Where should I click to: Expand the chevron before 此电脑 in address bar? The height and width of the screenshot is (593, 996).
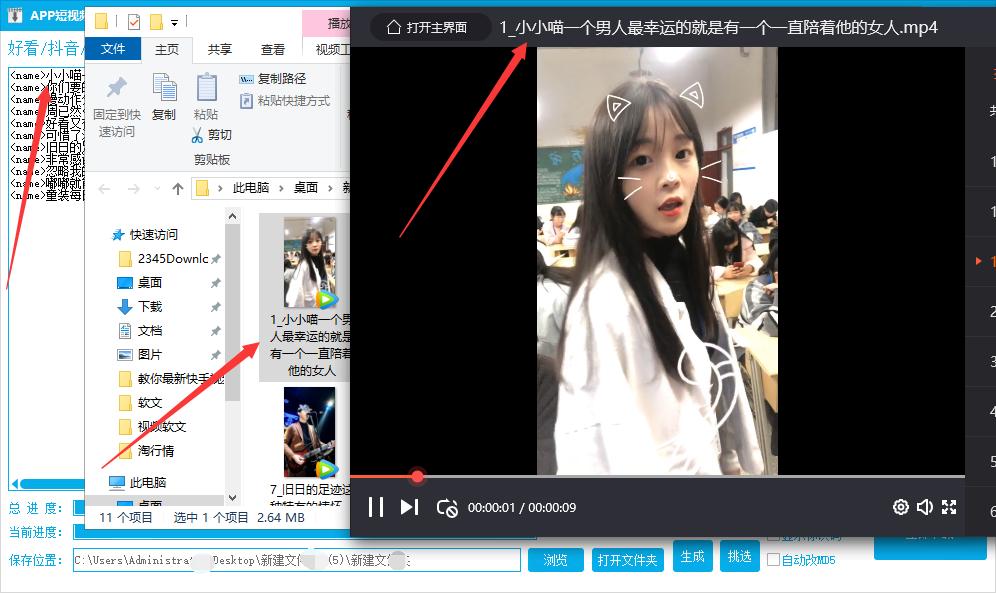[220, 189]
